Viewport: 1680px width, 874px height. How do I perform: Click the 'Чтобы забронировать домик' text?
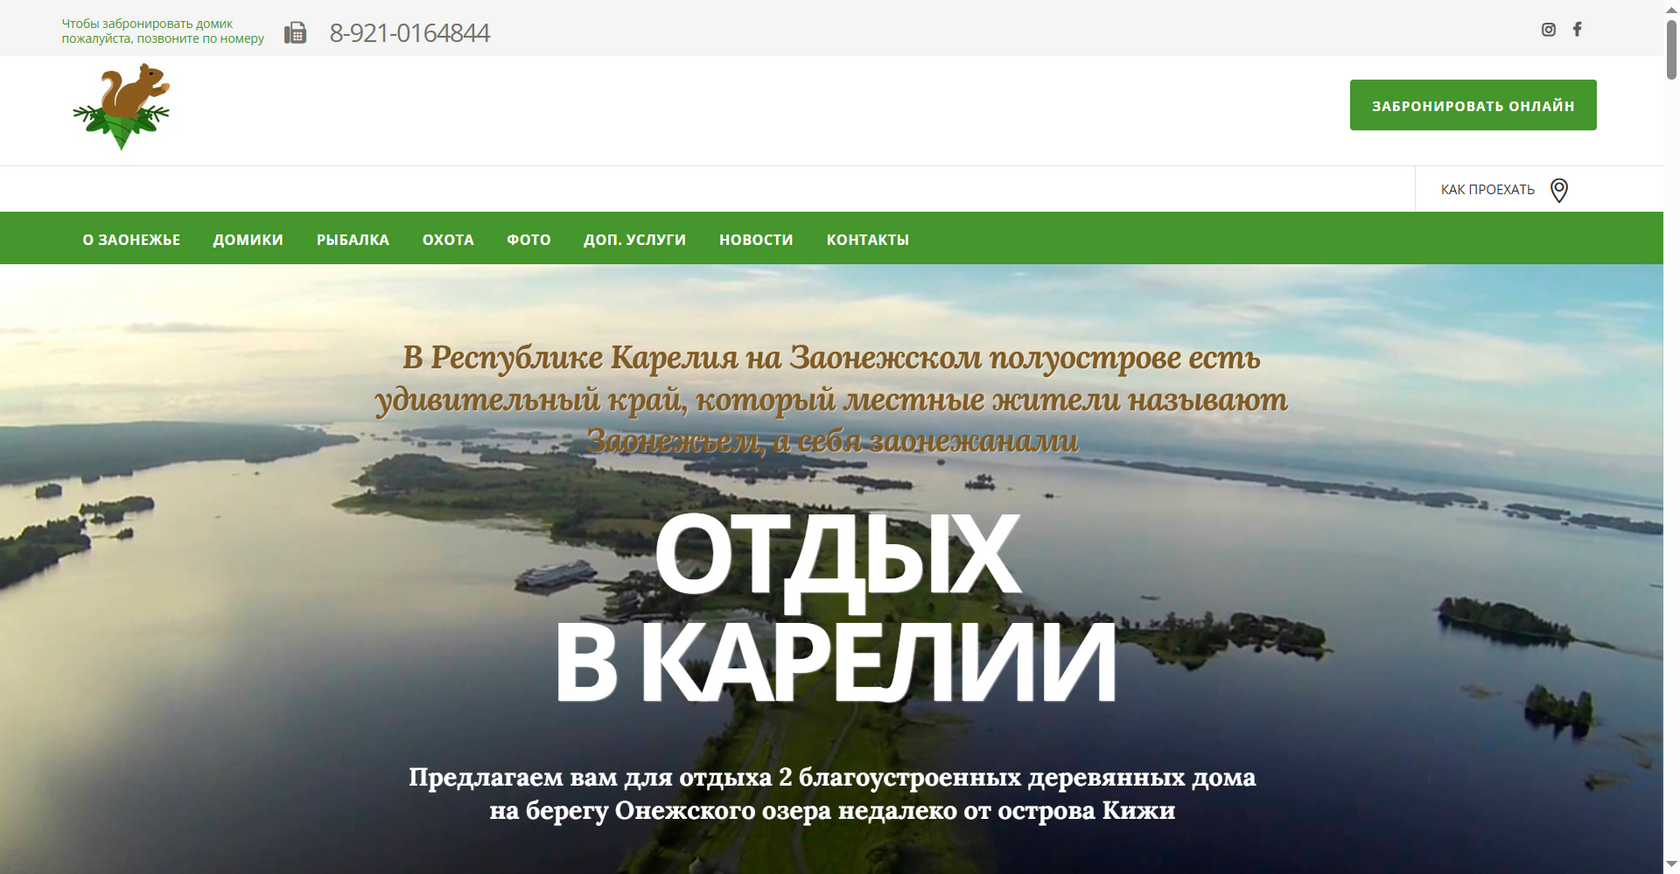(x=163, y=31)
